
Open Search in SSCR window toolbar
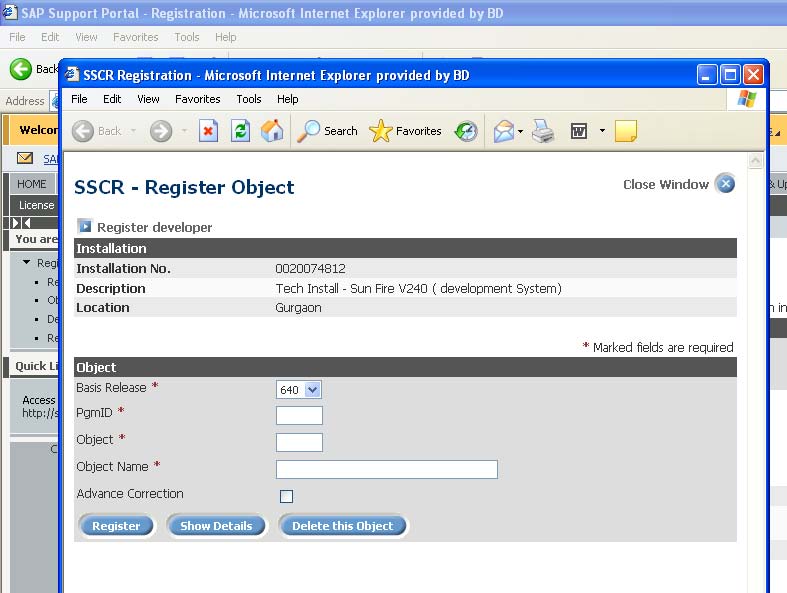point(327,131)
